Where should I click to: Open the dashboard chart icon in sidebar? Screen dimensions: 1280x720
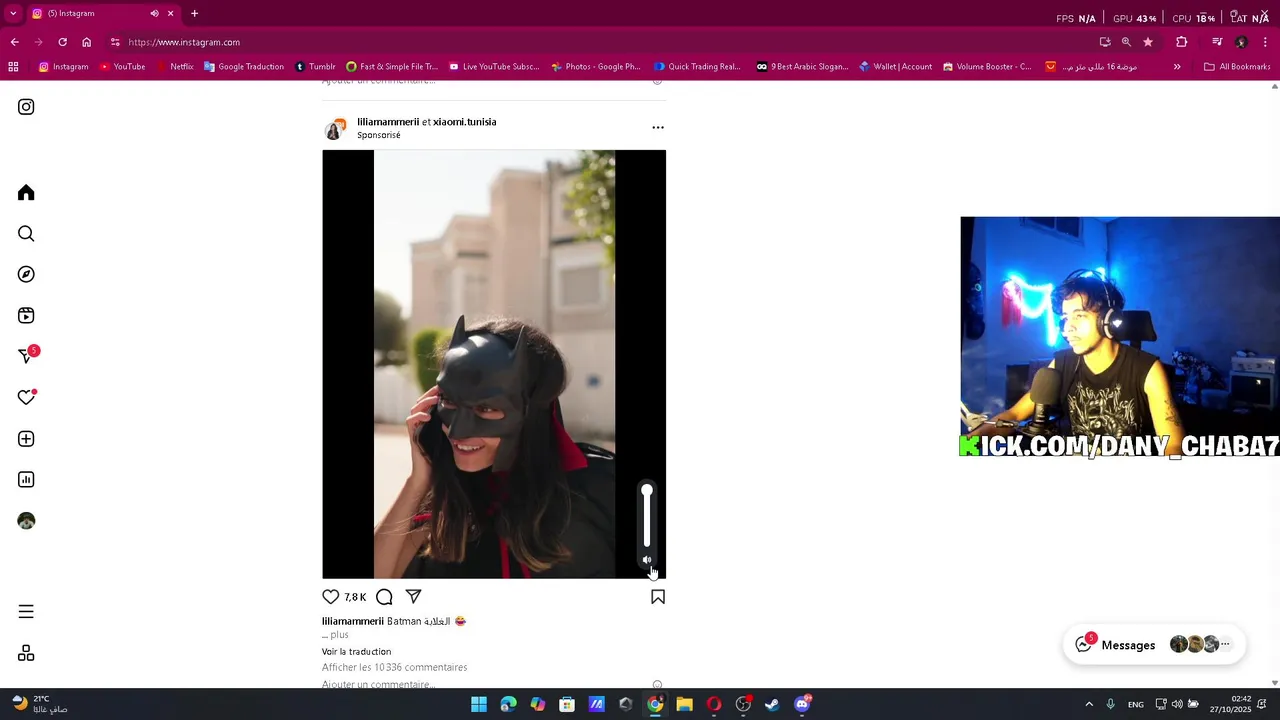point(26,480)
